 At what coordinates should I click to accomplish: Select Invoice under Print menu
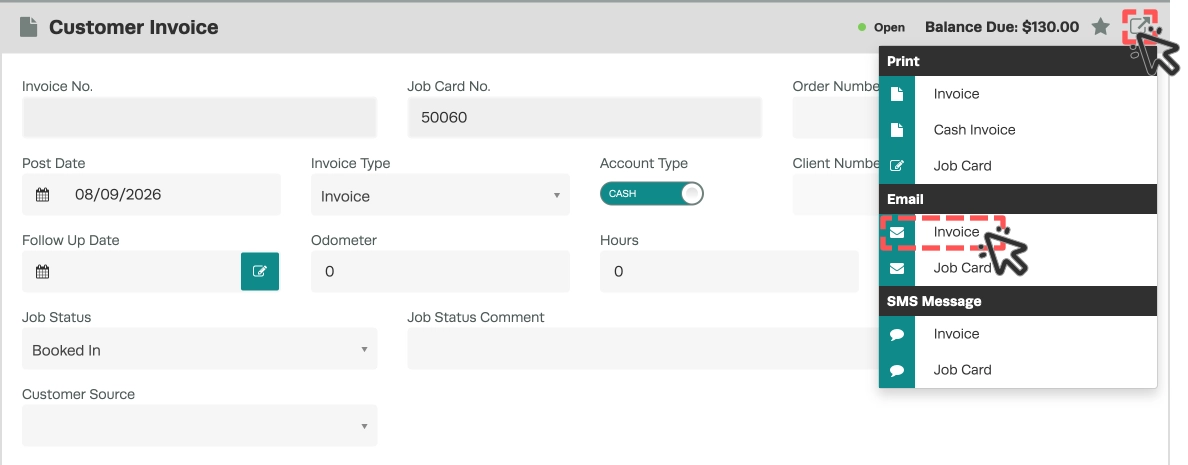pos(956,94)
